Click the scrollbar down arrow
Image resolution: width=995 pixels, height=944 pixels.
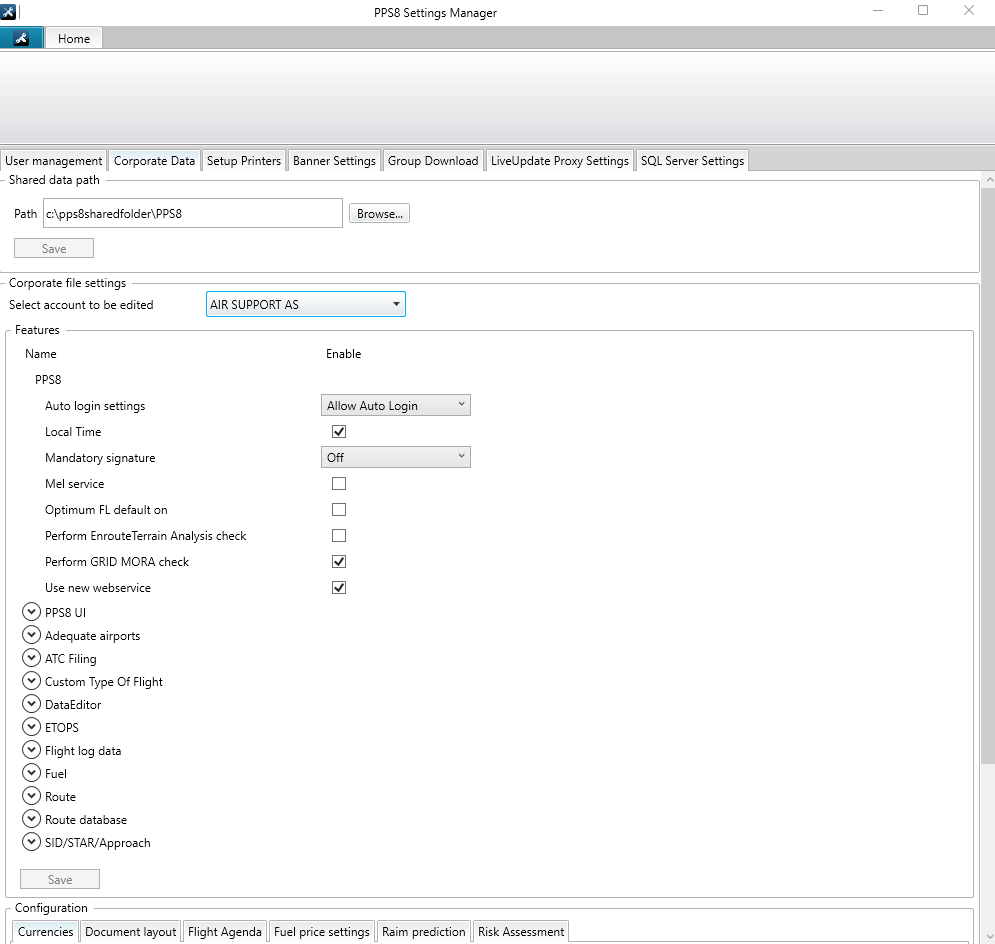point(989,936)
